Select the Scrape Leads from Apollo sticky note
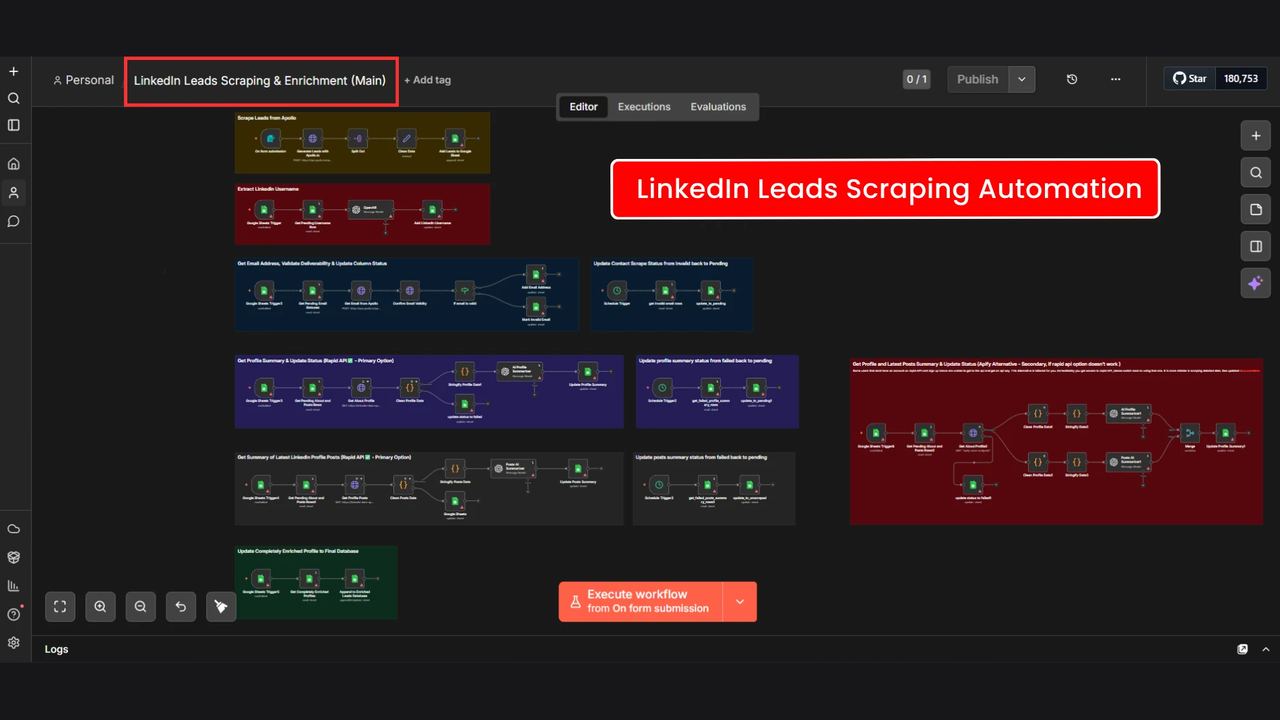 (362, 143)
